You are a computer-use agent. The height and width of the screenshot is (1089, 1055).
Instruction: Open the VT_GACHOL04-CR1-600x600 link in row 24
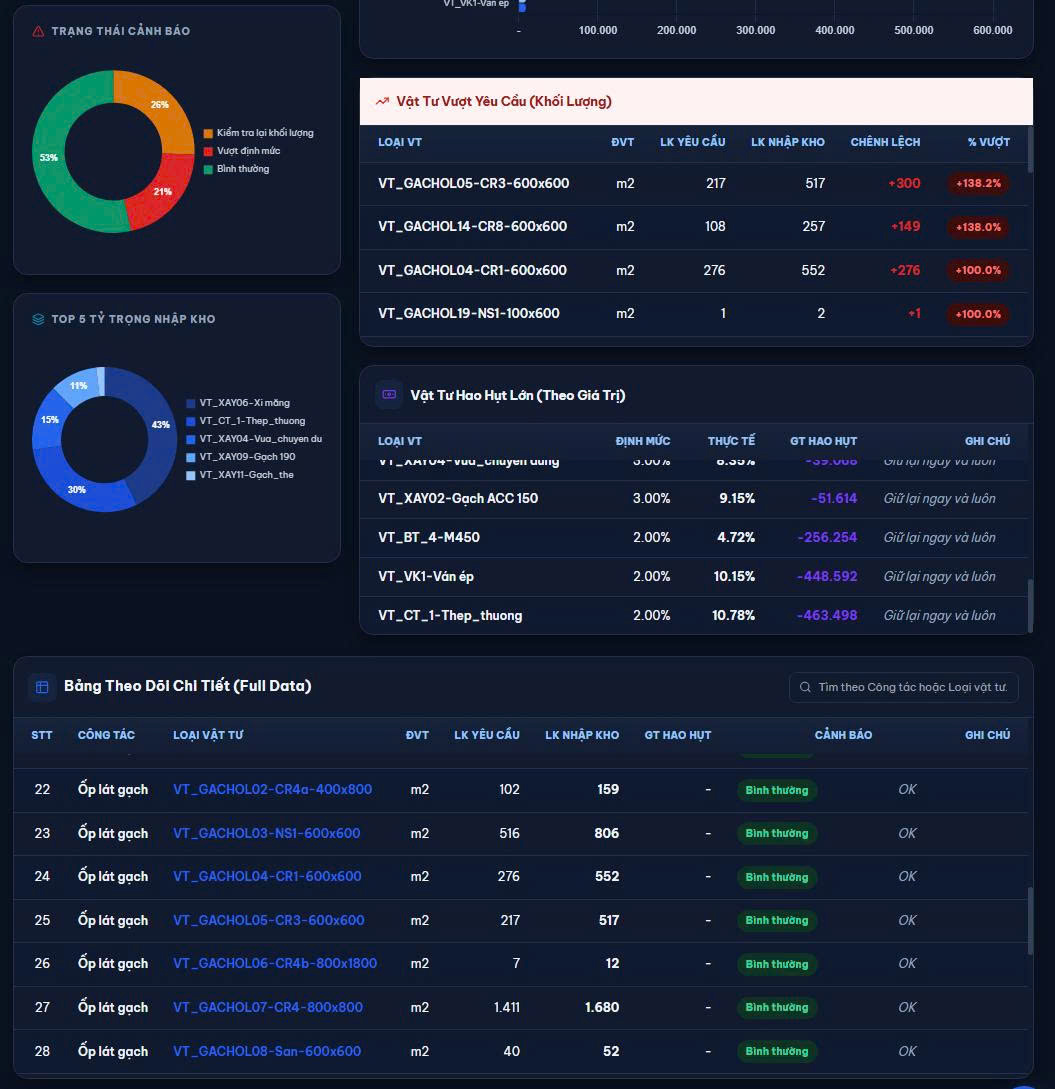click(267, 876)
